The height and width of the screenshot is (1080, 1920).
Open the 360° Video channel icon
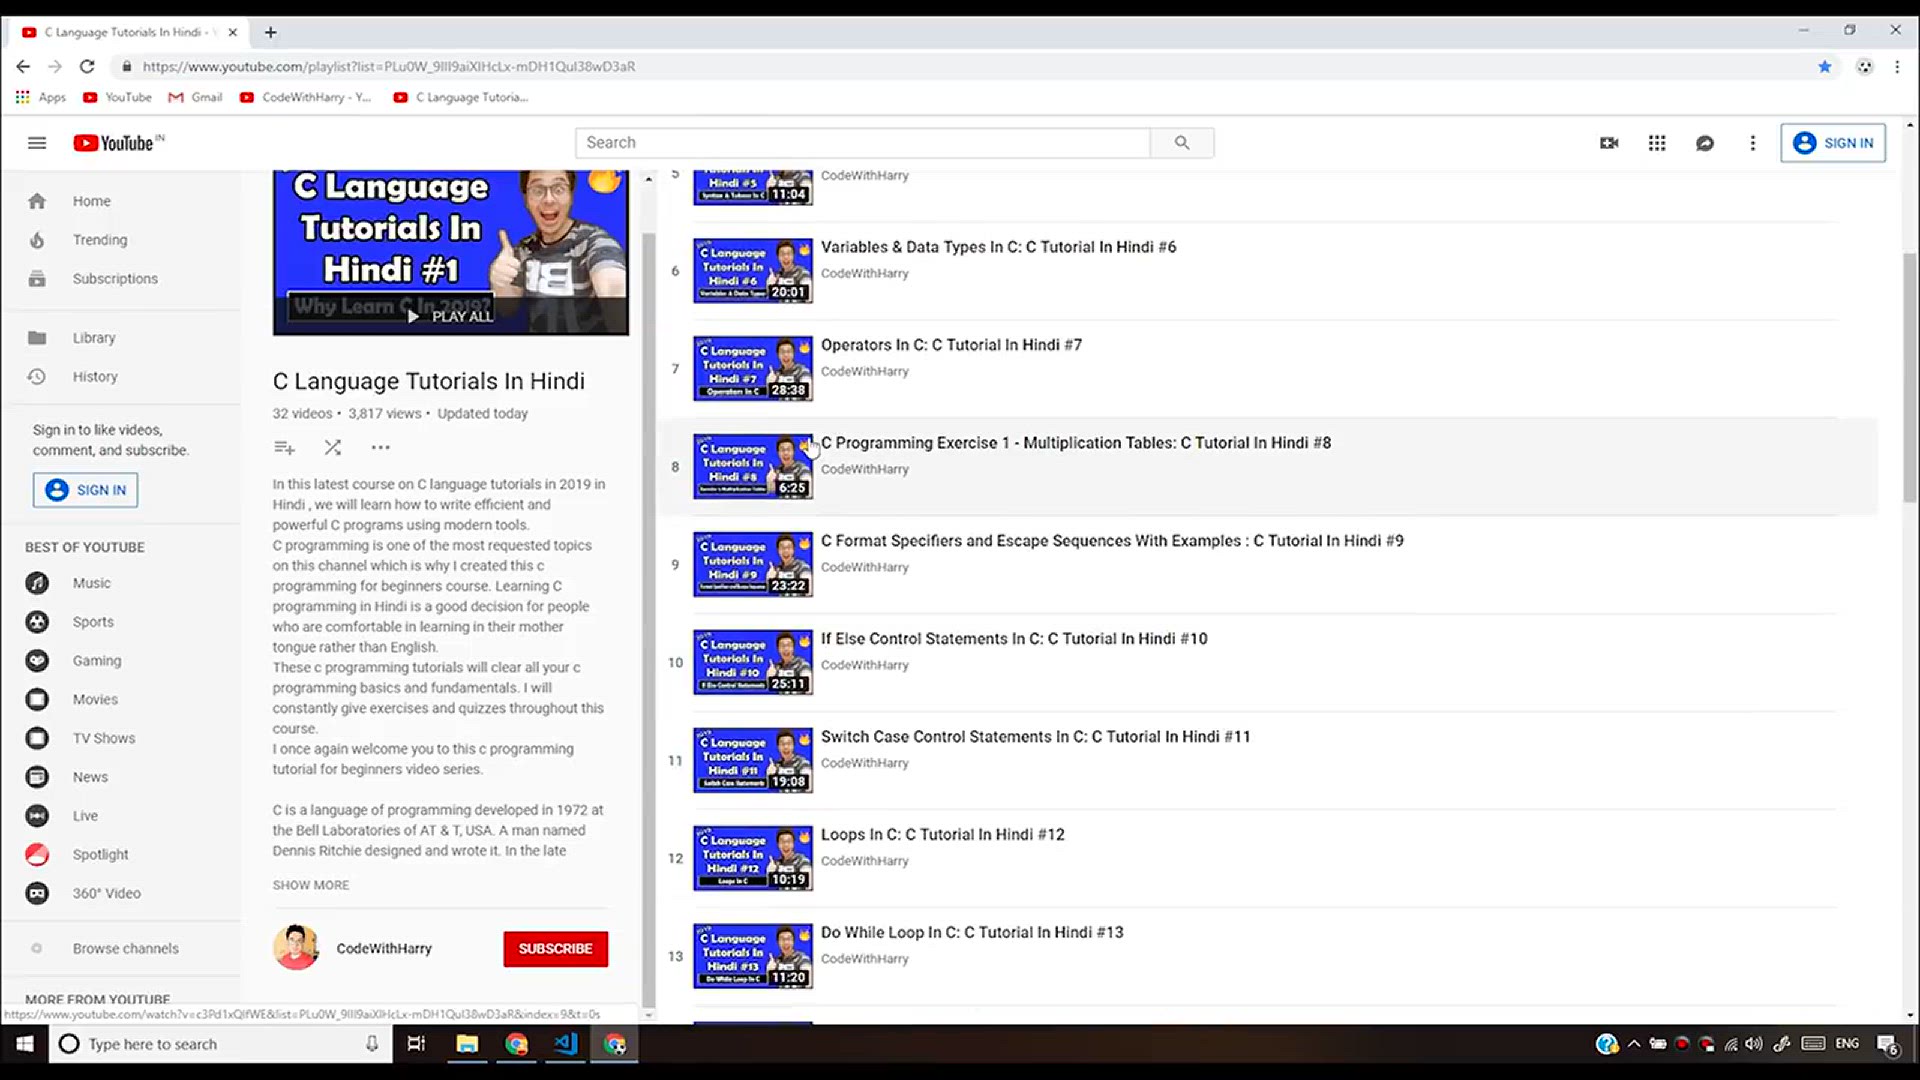37,893
